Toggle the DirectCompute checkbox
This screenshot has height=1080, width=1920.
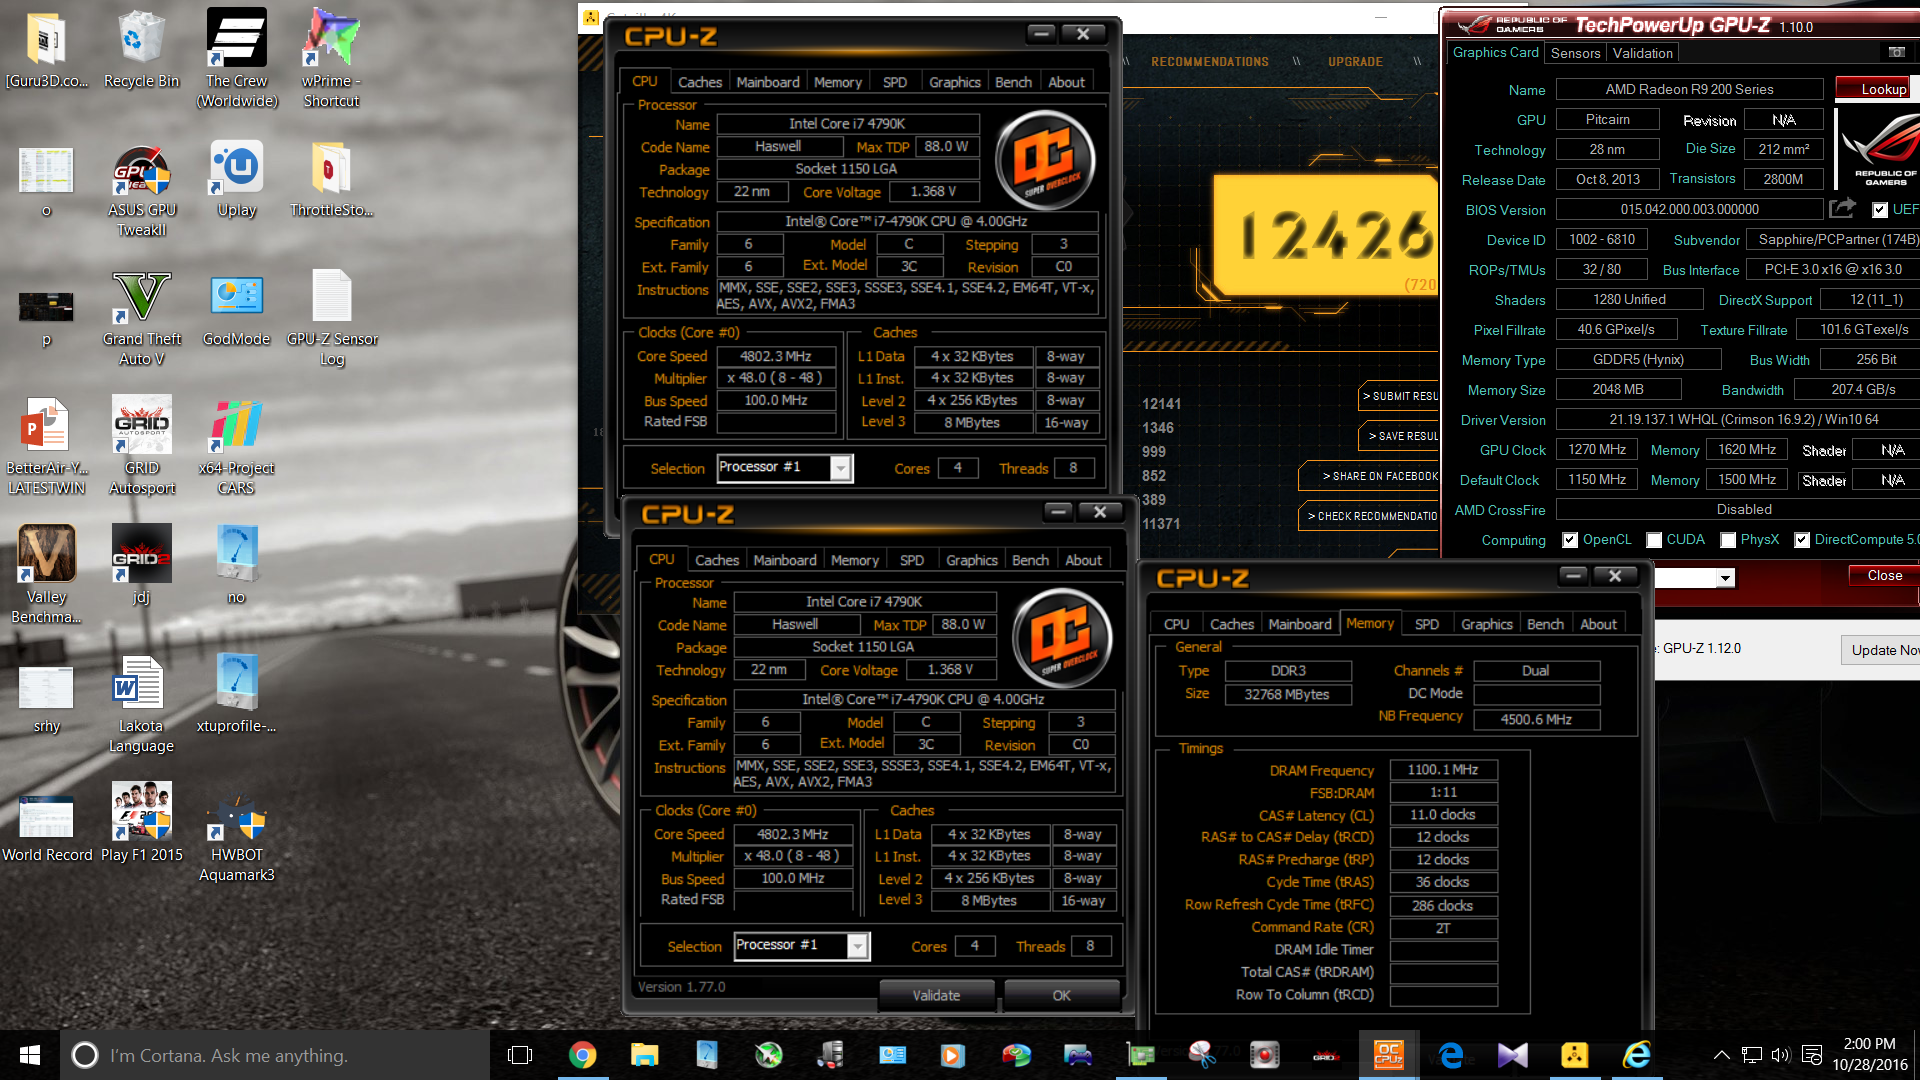click(1802, 540)
